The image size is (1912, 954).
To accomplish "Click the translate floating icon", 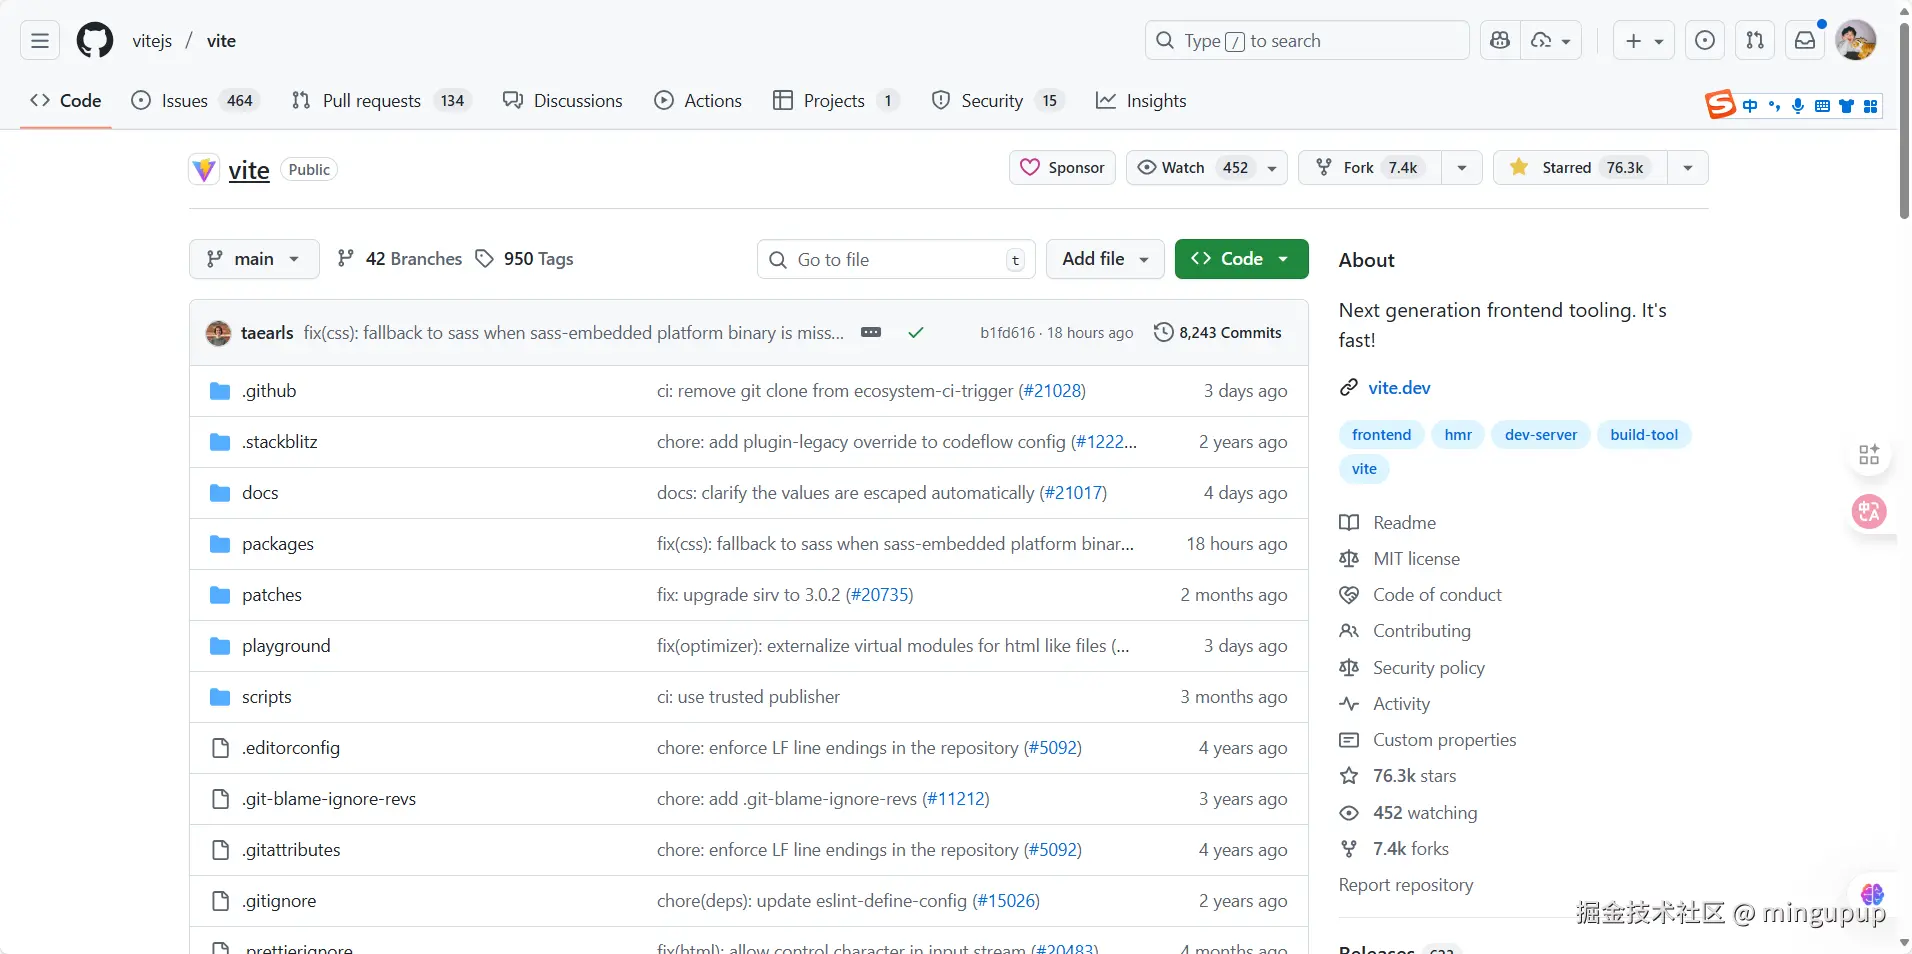I will tap(1869, 512).
